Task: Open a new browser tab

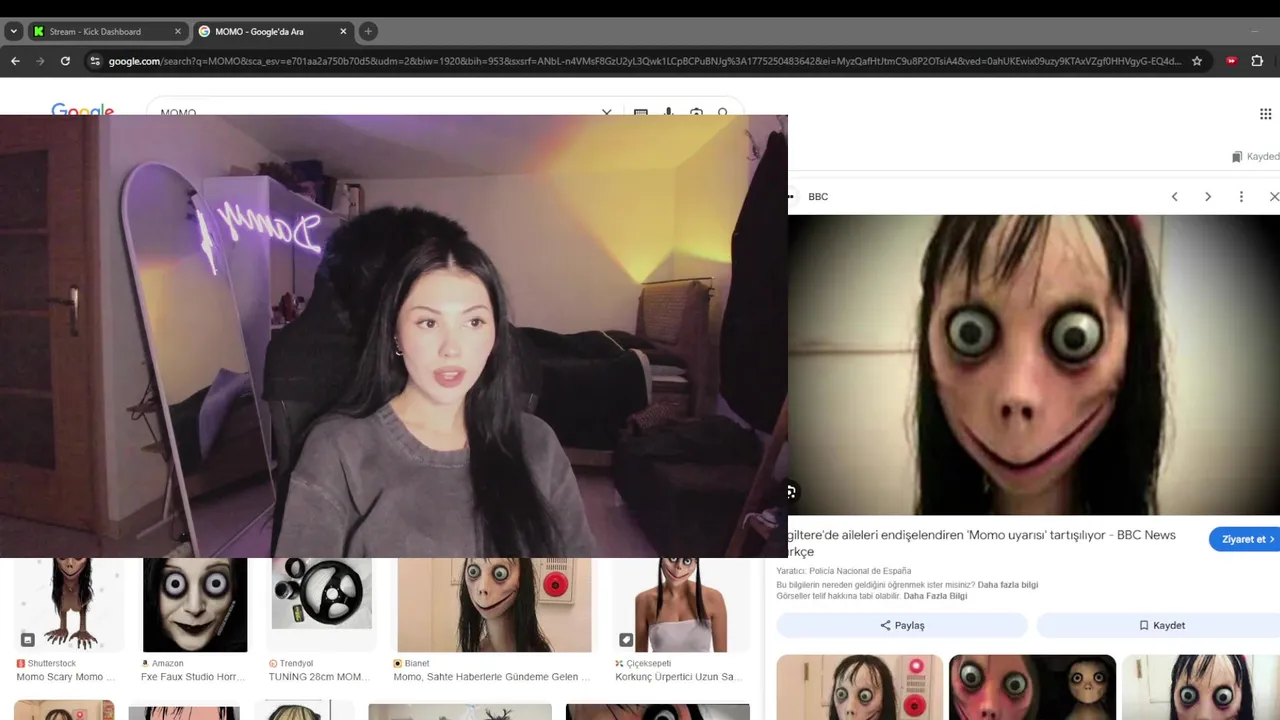Action: 368,31
